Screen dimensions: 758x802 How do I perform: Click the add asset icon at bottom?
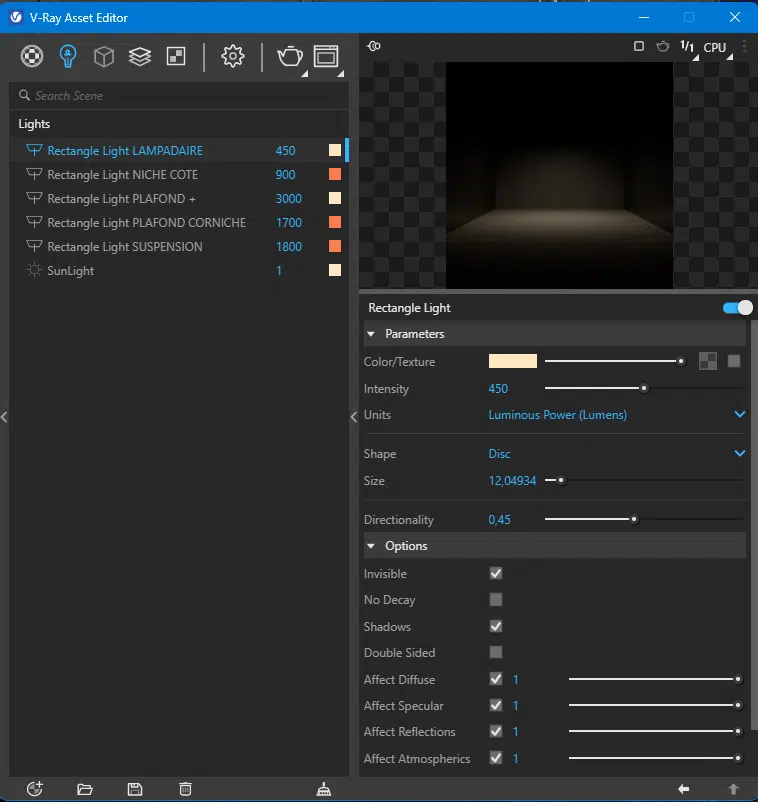pos(35,789)
